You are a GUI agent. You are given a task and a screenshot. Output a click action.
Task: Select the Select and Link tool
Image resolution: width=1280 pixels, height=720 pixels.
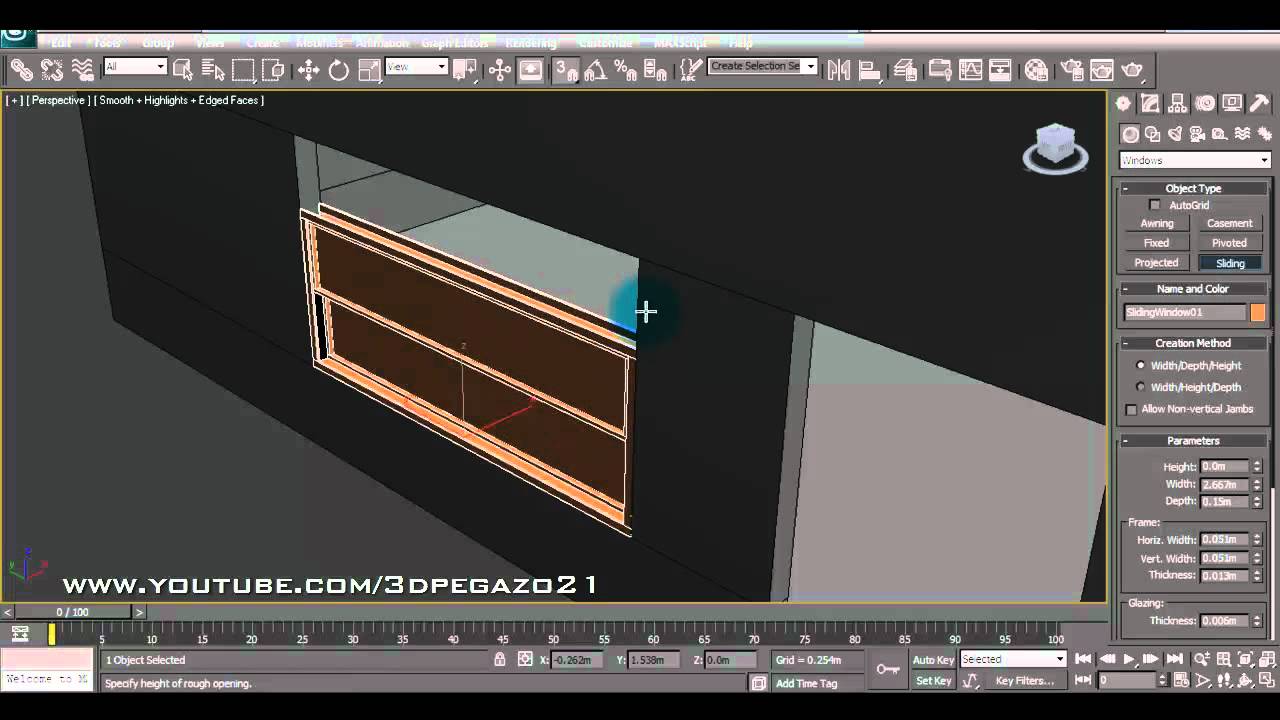pos(21,69)
